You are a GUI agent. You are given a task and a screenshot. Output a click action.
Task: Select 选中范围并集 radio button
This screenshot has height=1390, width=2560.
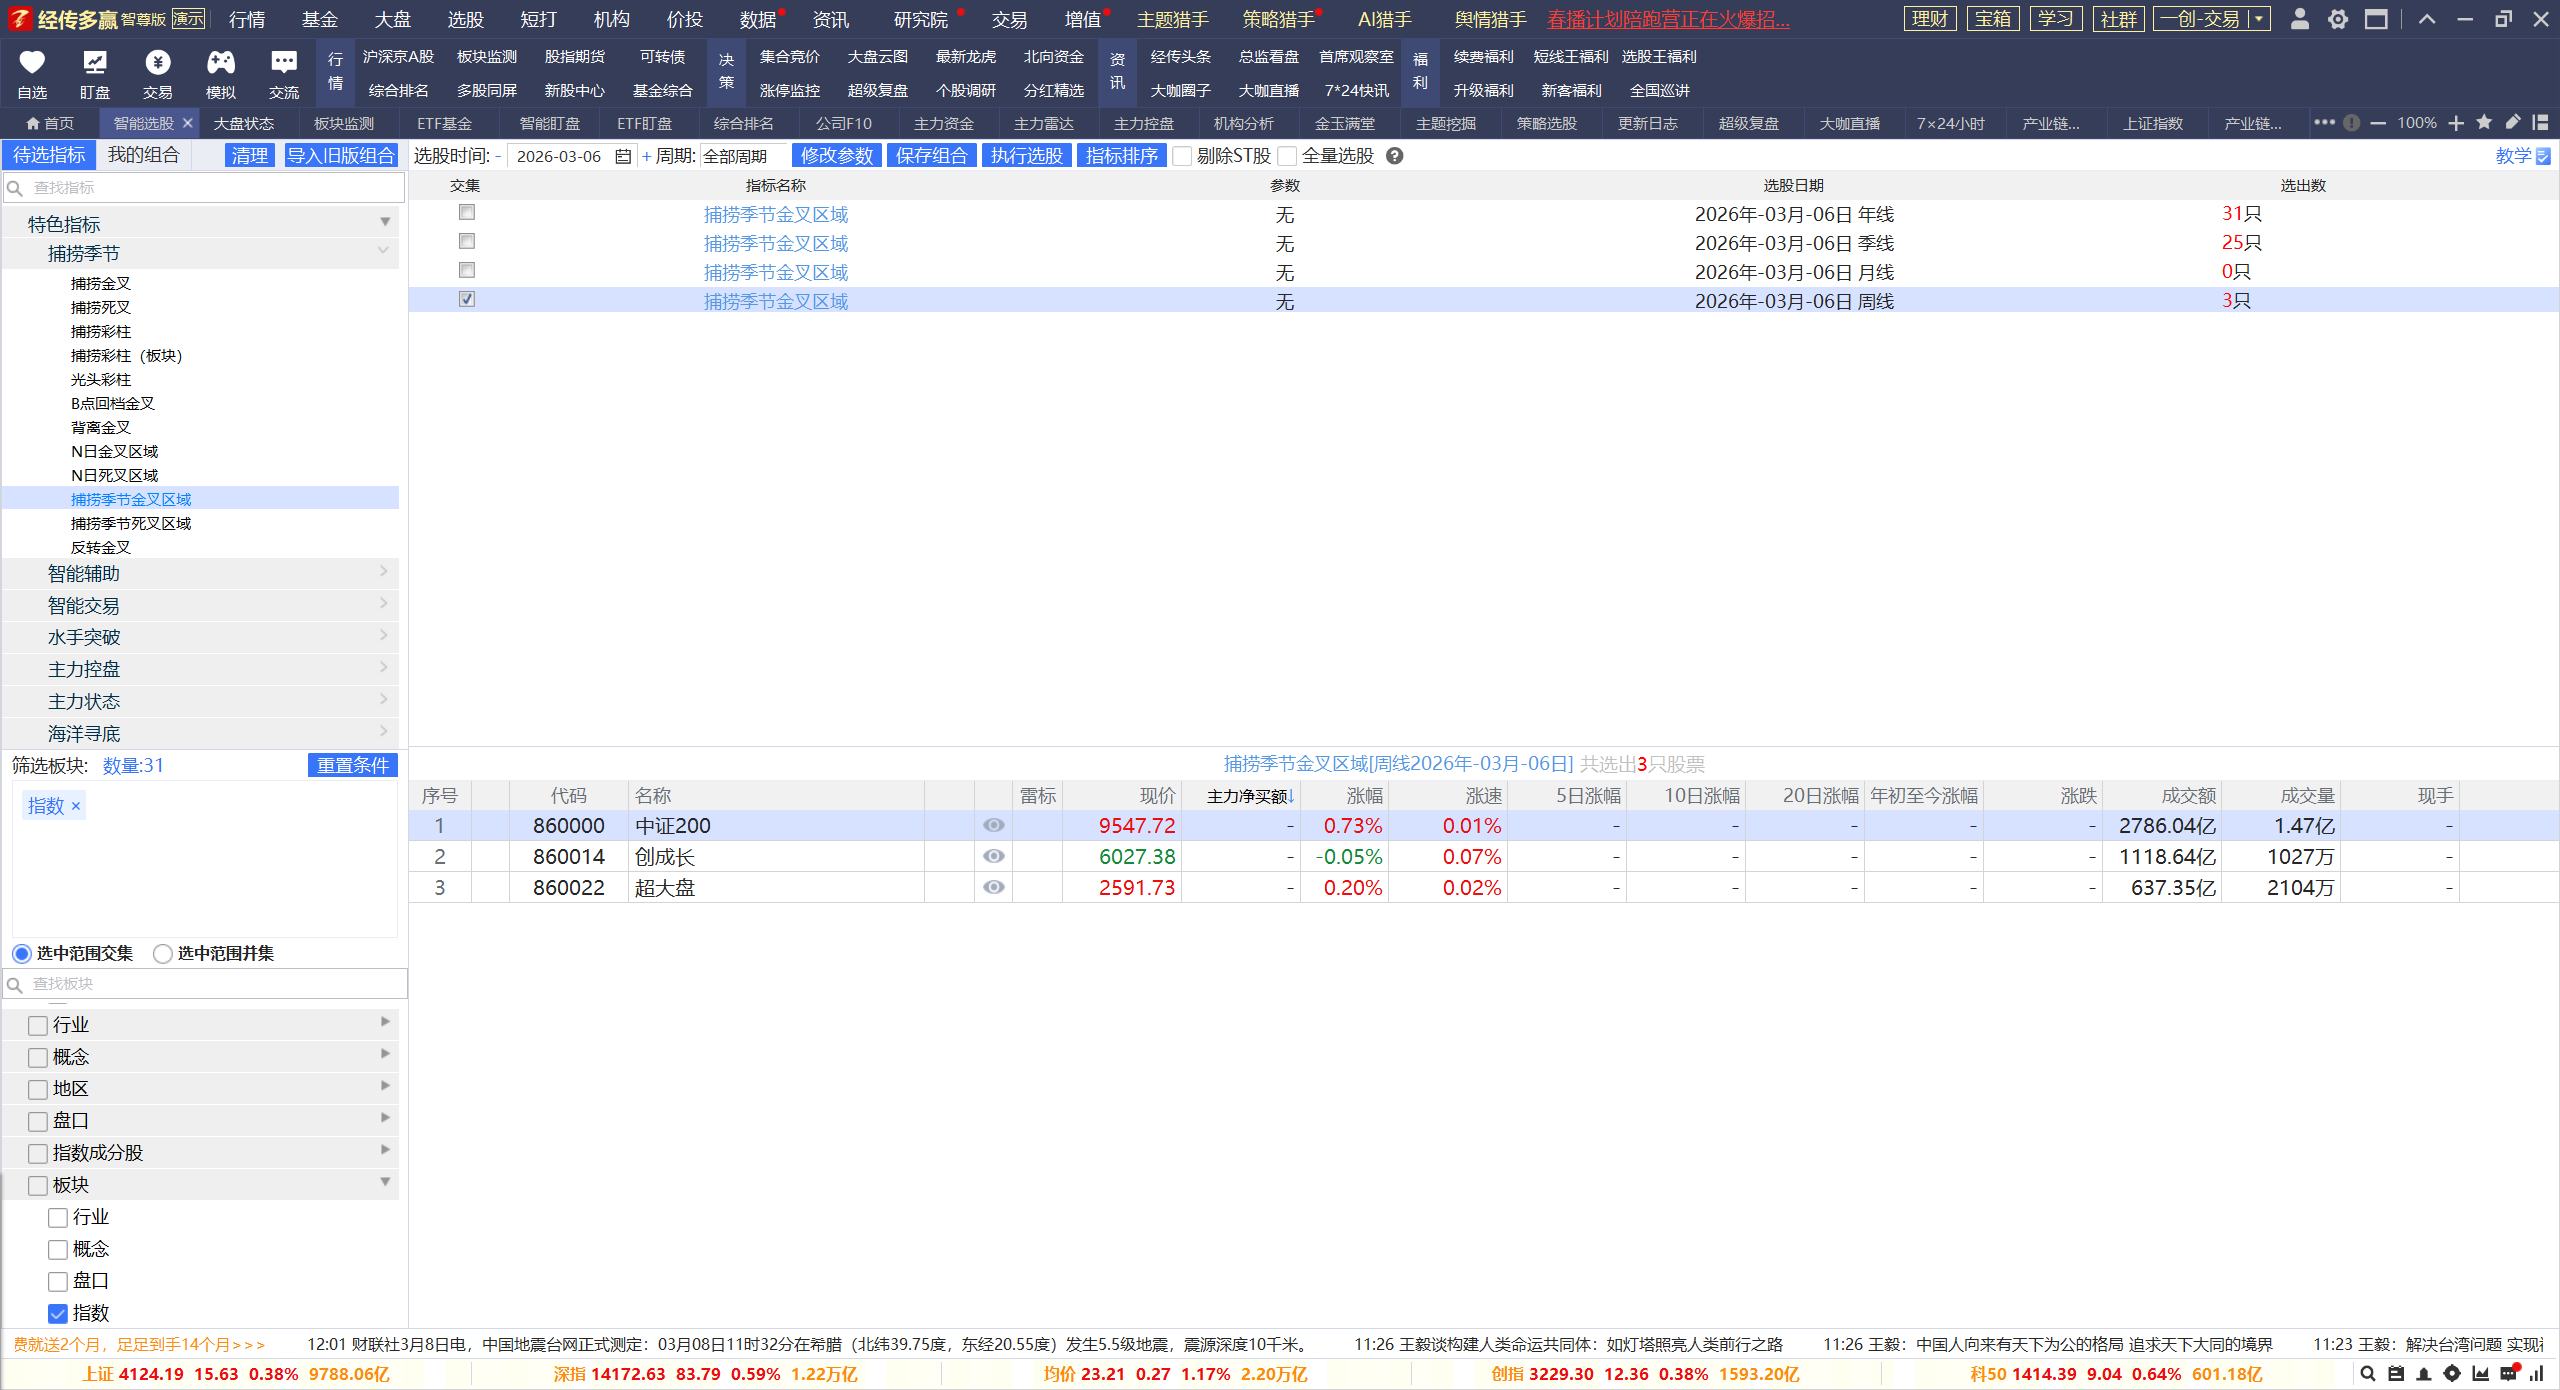pyautogui.click(x=163, y=953)
